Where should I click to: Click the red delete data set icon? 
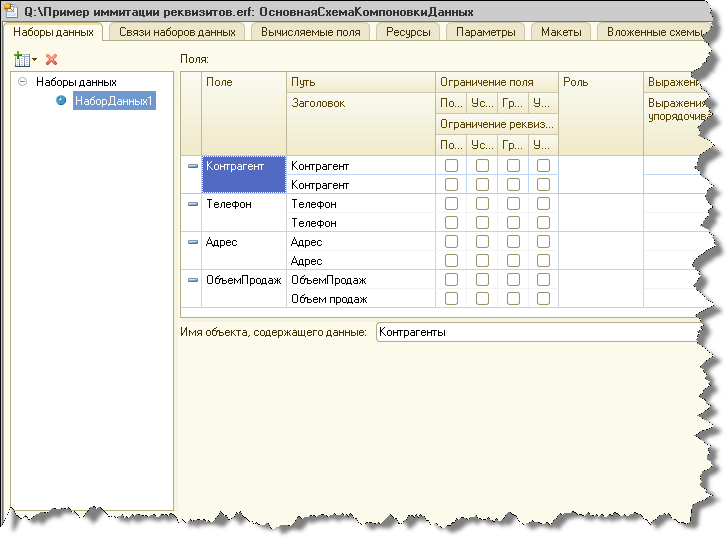[x=52, y=60]
